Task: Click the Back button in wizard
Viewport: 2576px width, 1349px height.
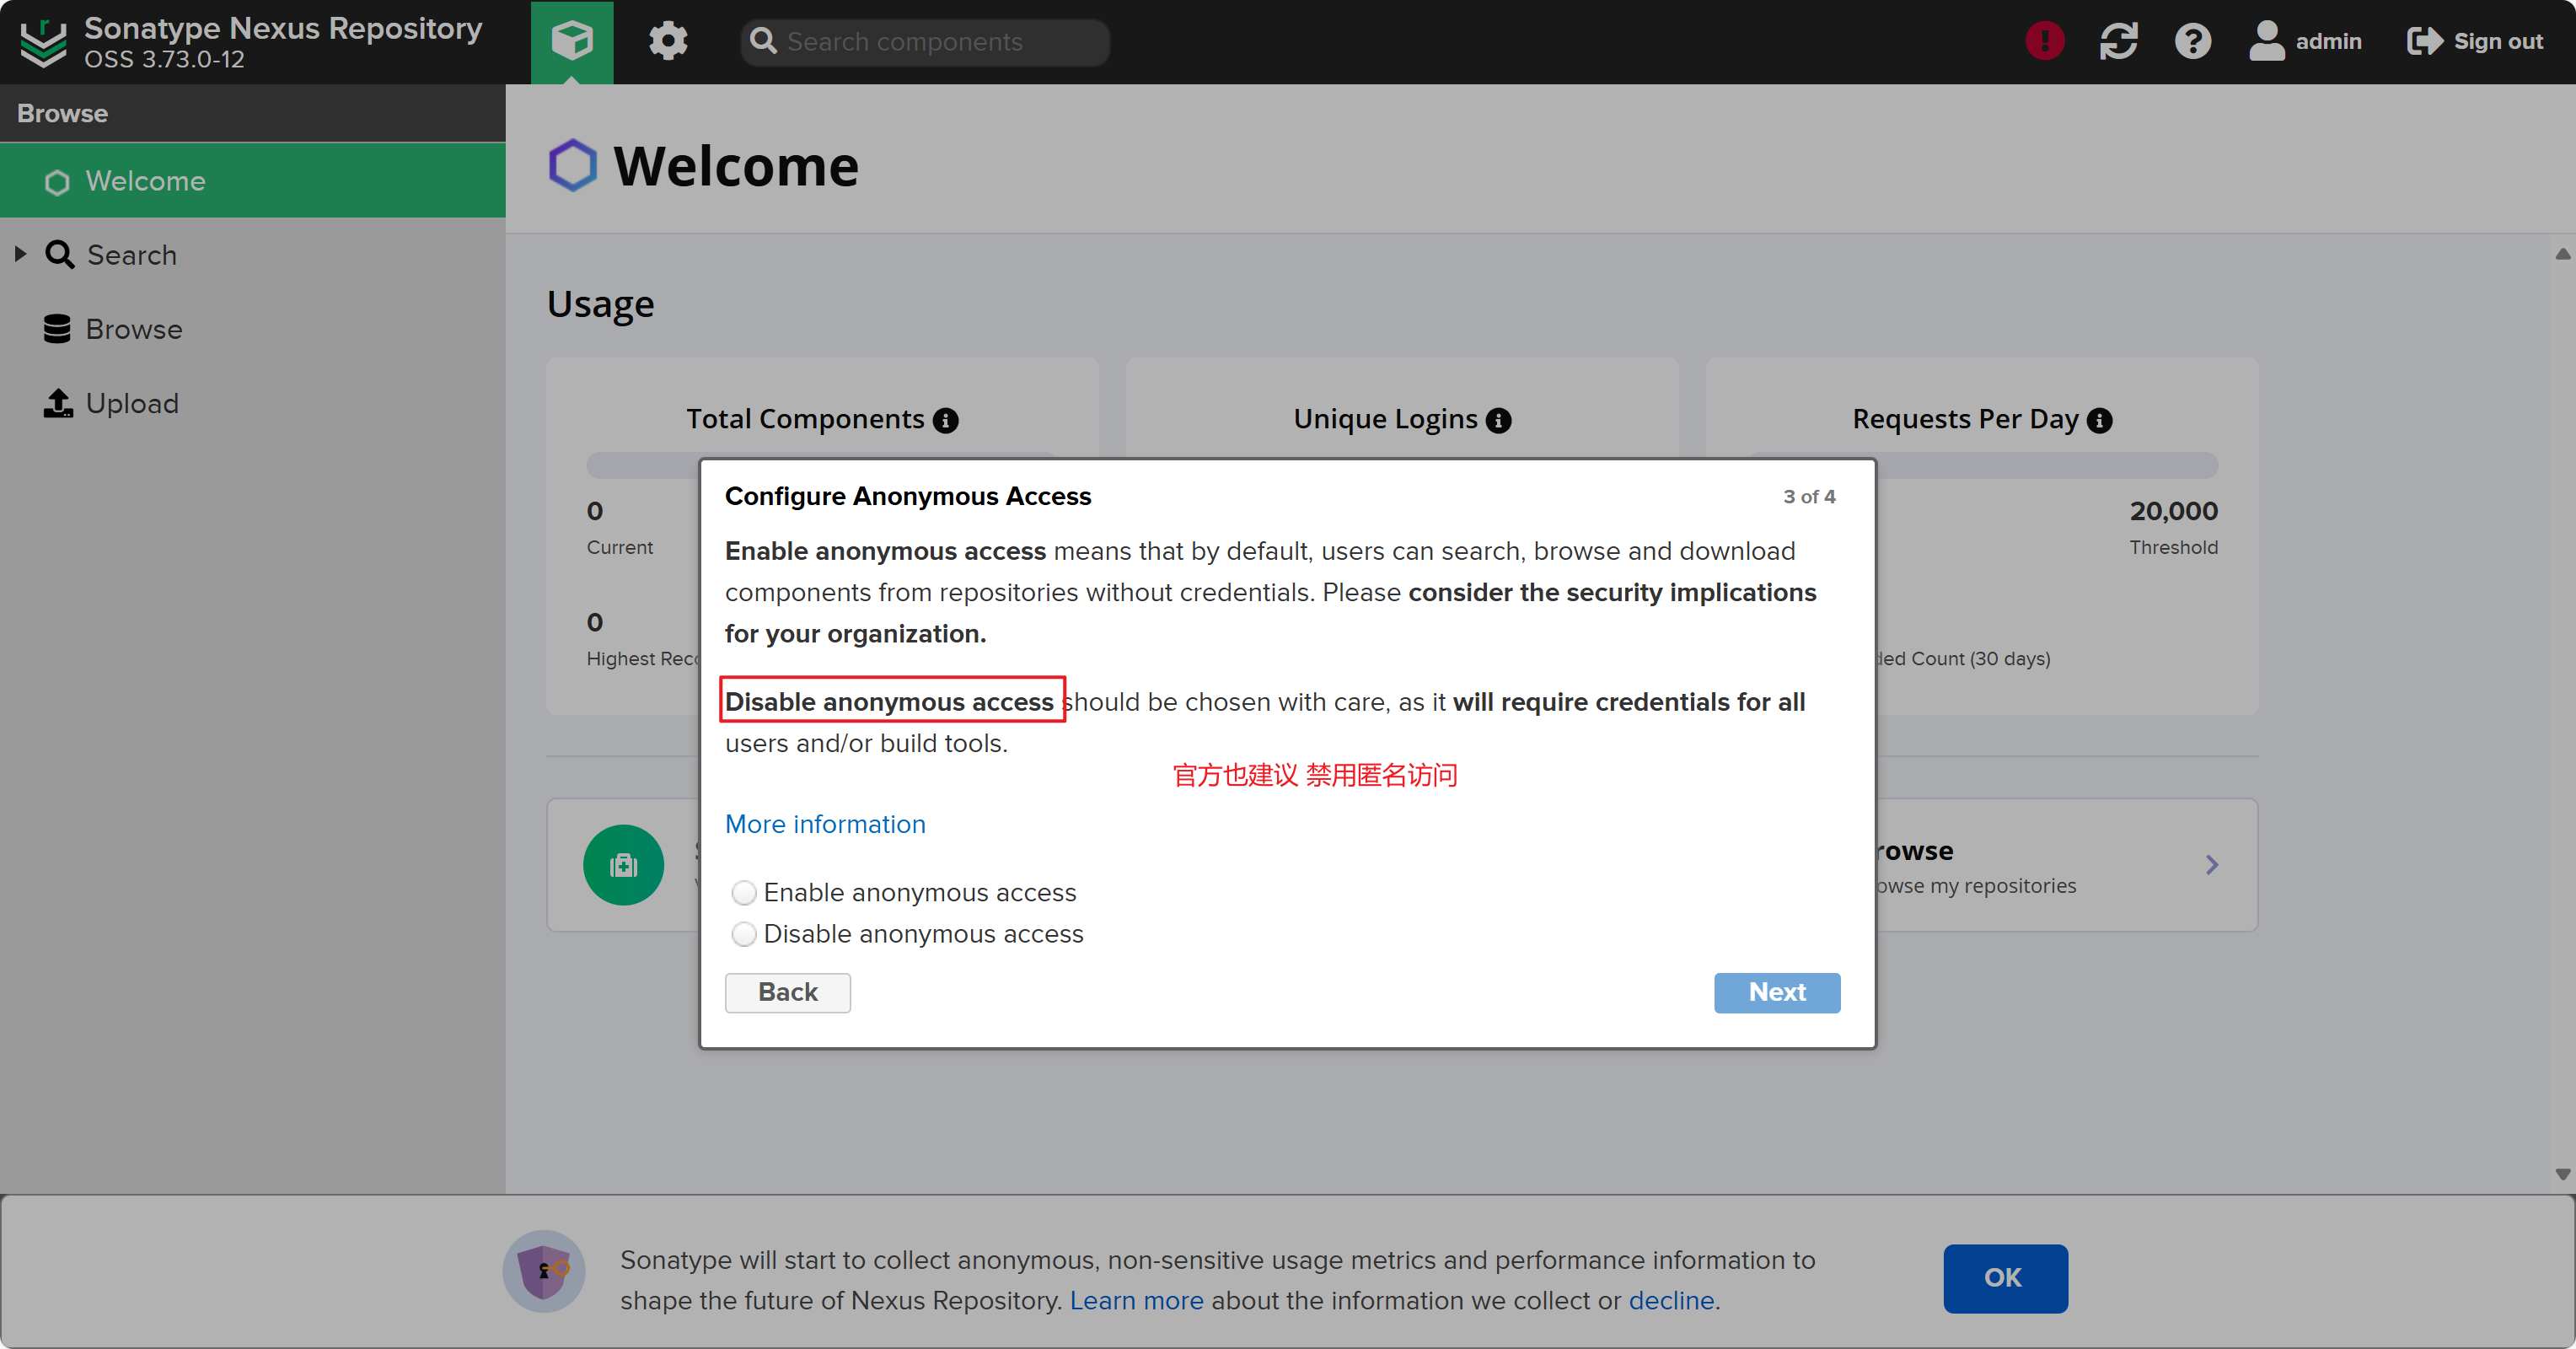Action: [788, 992]
